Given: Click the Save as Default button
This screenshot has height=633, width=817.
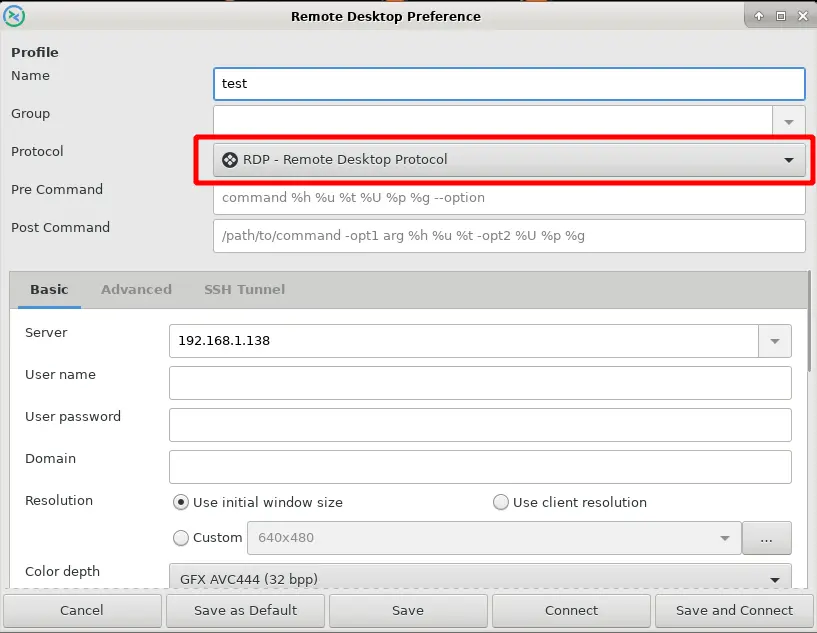Looking at the screenshot, I should [245, 610].
